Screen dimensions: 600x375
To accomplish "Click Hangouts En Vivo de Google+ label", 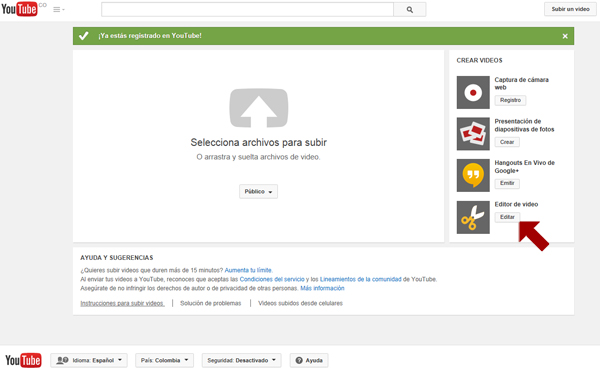I will [524, 166].
